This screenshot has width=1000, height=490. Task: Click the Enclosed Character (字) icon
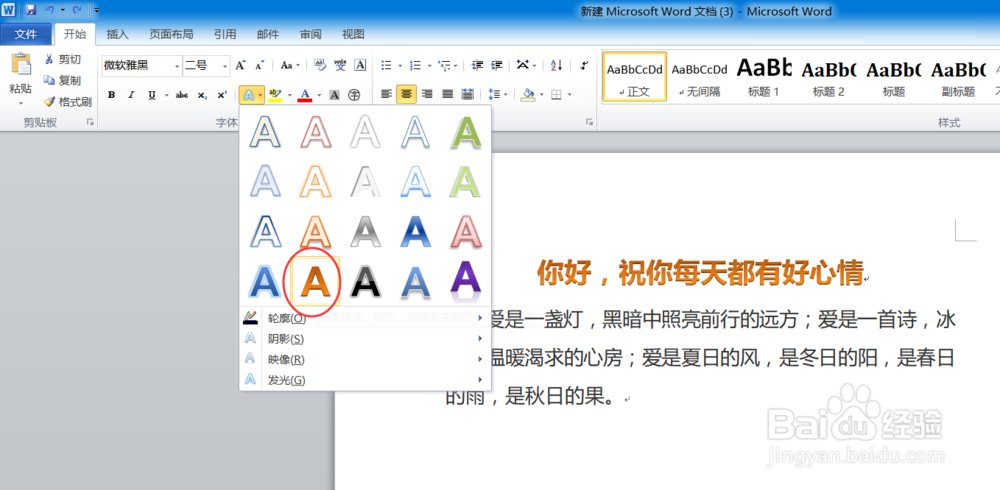[354, 95]
